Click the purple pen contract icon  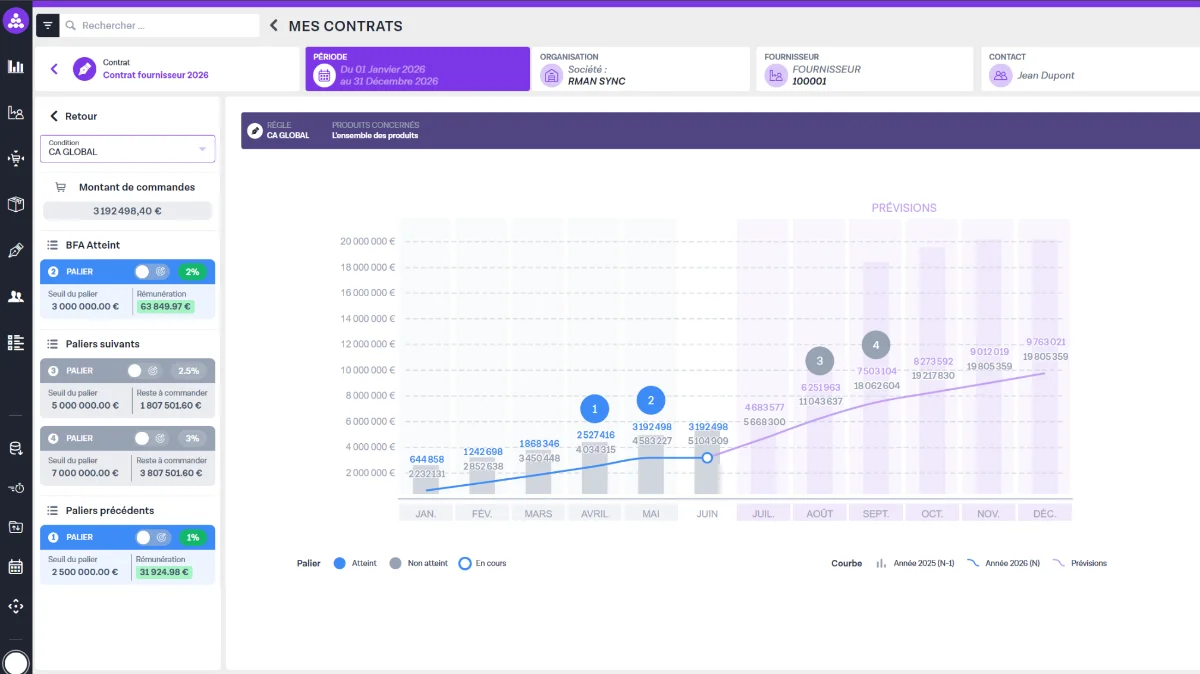[x=85, y=69]
